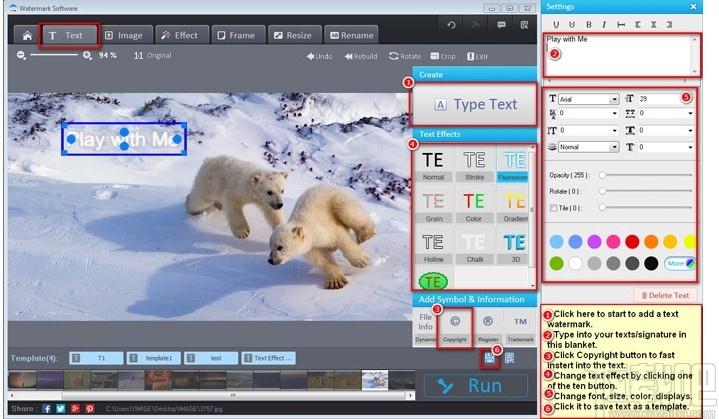Click the Run button
Image resolution: width=719 pixels, height=419 pixels.
pyautogui.click(x=476, y=386)
